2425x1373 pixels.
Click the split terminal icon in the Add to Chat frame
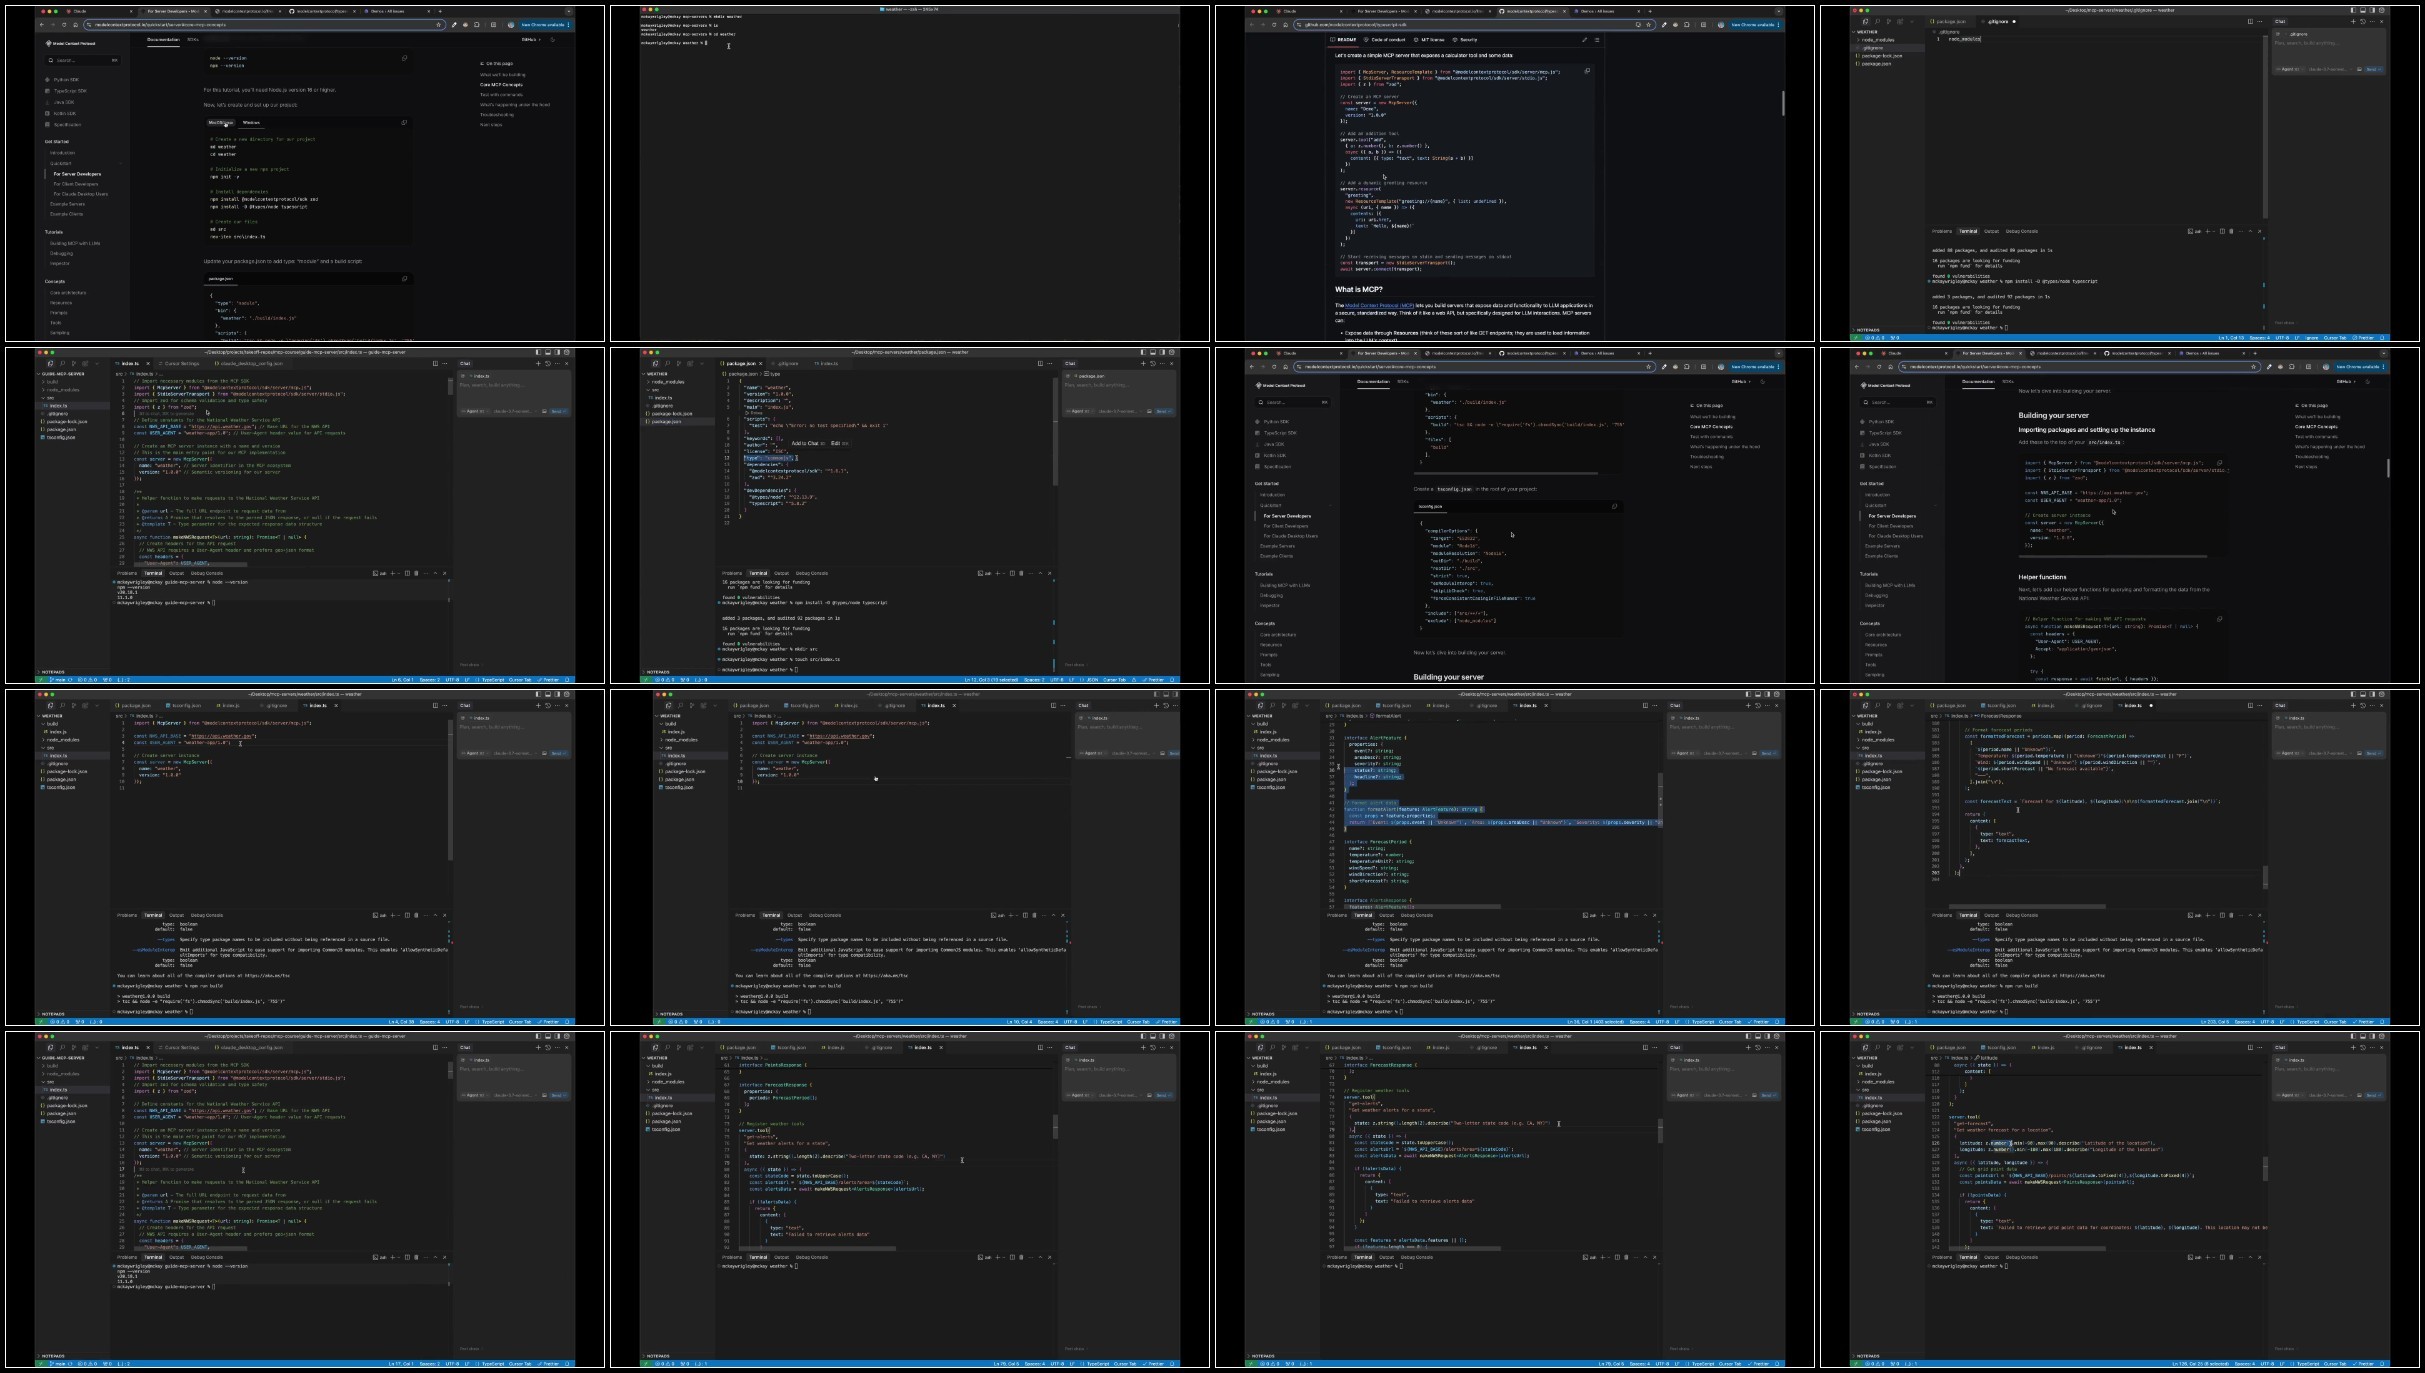coord(1011,573)
